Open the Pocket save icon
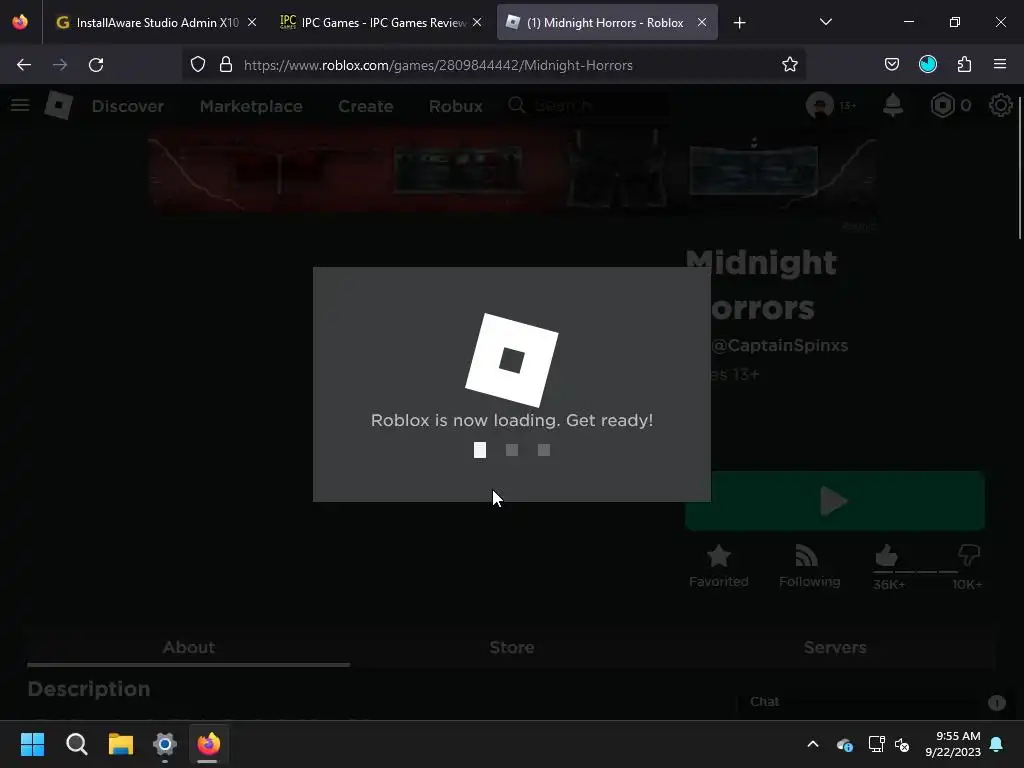 pyautogui.click(x=891, y=65)
